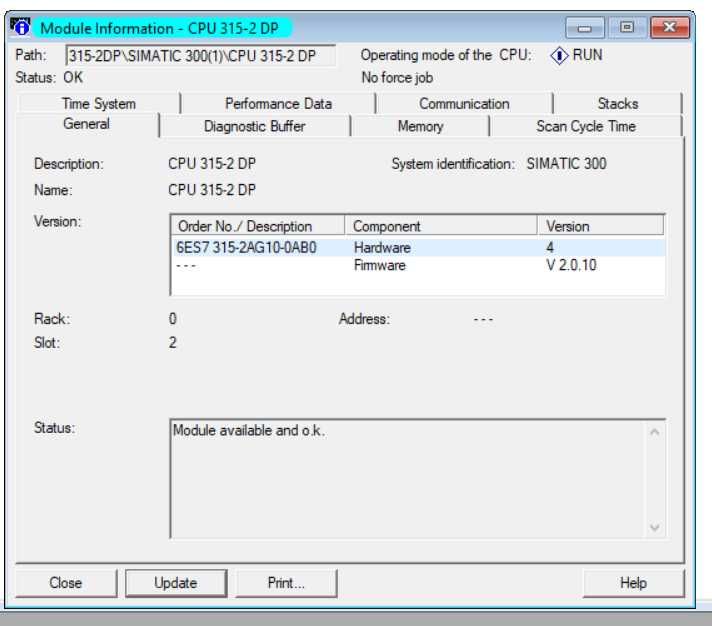Click the Module Information window icon
This screenshot has height=626, width=712.
(x=20, y=27)
